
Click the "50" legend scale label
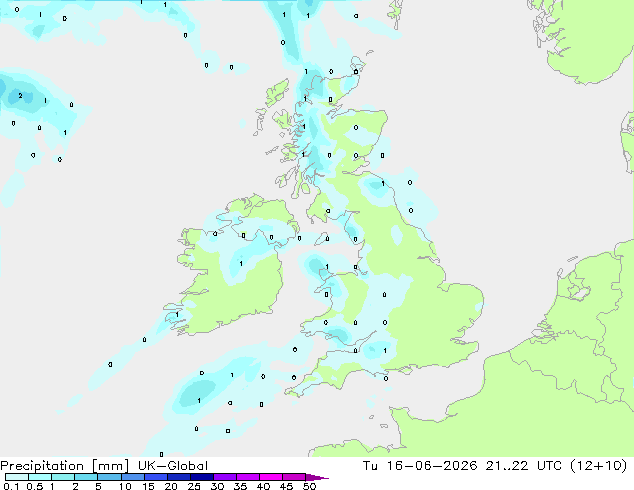309,486
